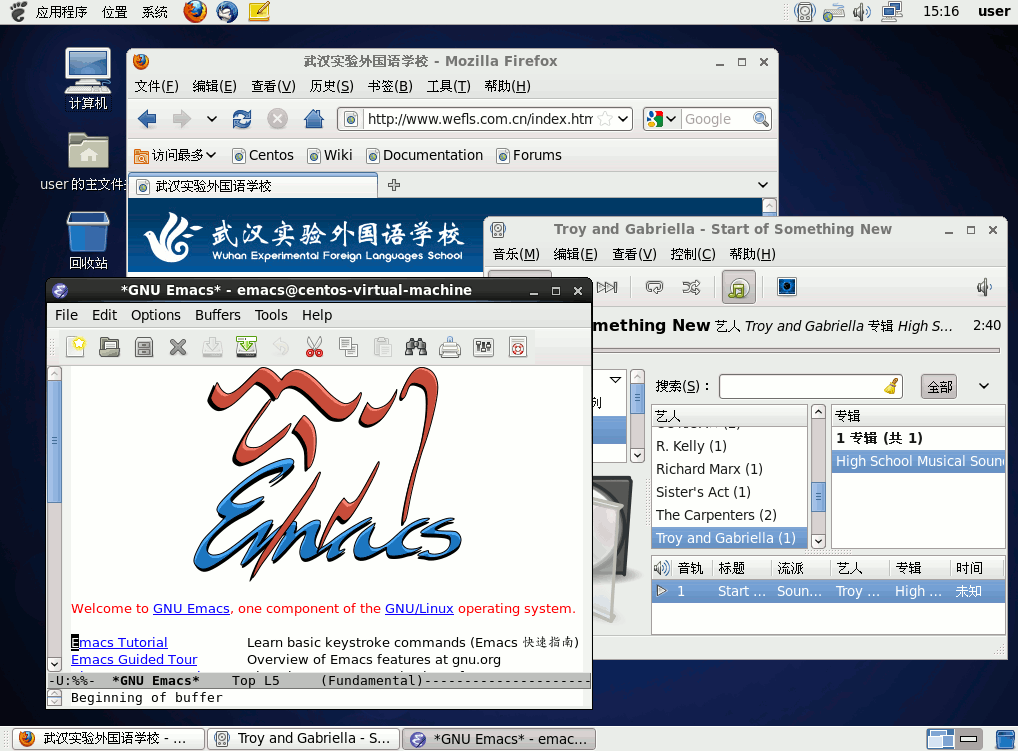Expand the search options arrow beside 全部
1018x751 pixels.
tap(984, 386)
